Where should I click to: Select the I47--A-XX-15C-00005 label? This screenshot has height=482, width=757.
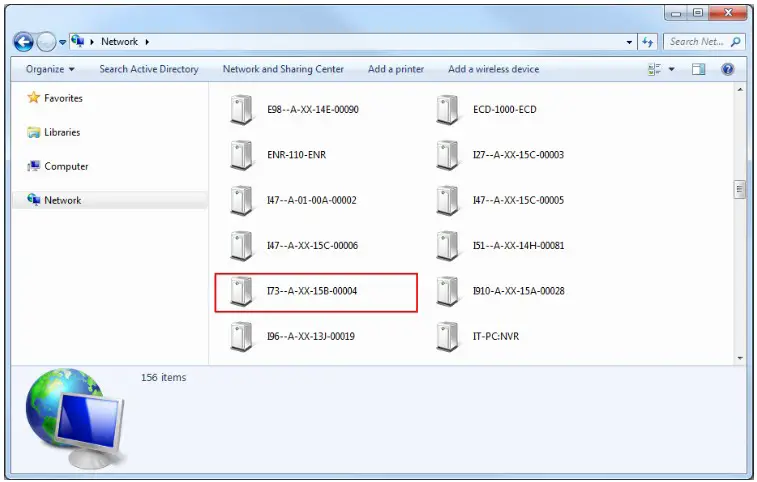click(518, 200)
